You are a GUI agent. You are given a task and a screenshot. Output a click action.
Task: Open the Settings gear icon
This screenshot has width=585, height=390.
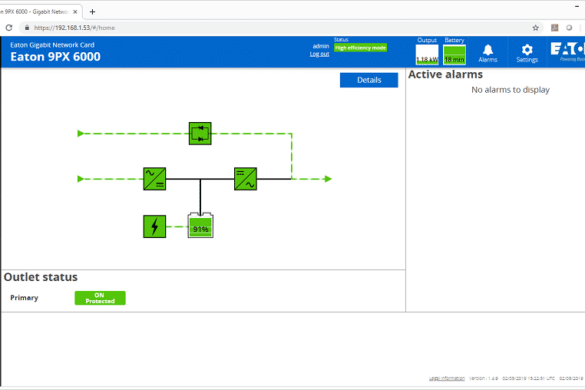(527, 53)
